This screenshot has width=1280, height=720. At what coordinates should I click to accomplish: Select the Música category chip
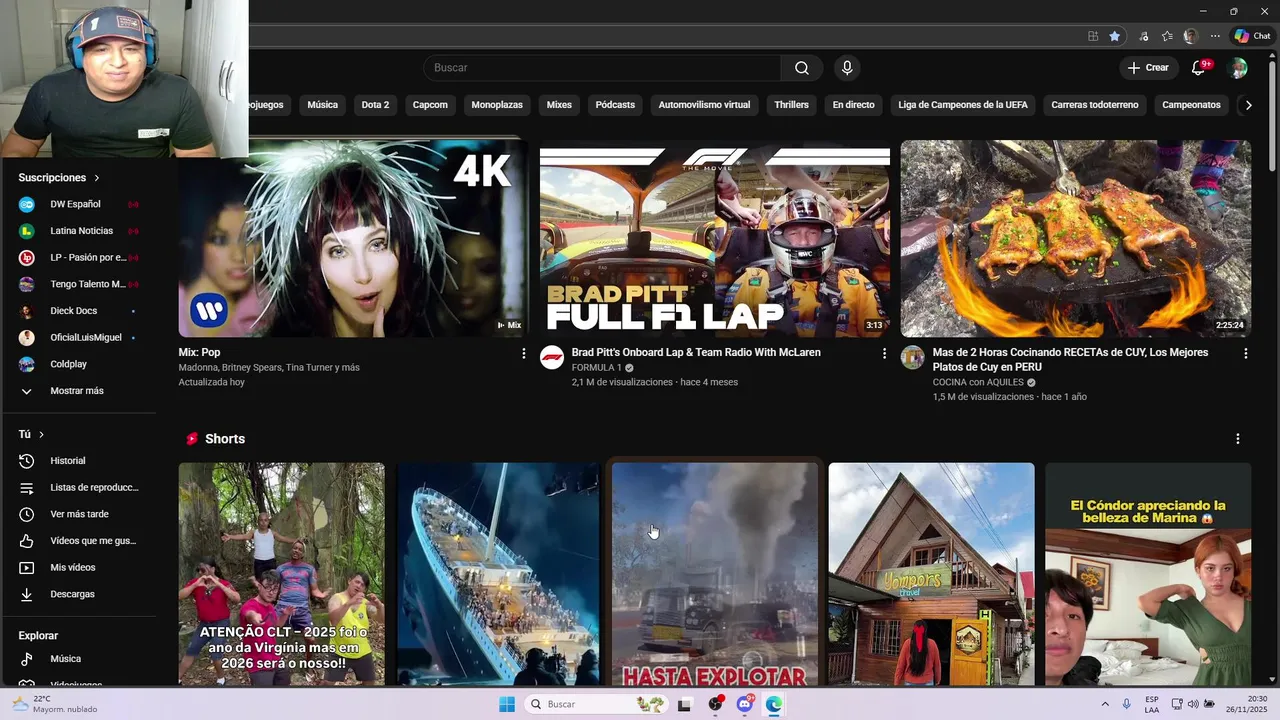tap(323, 104)
